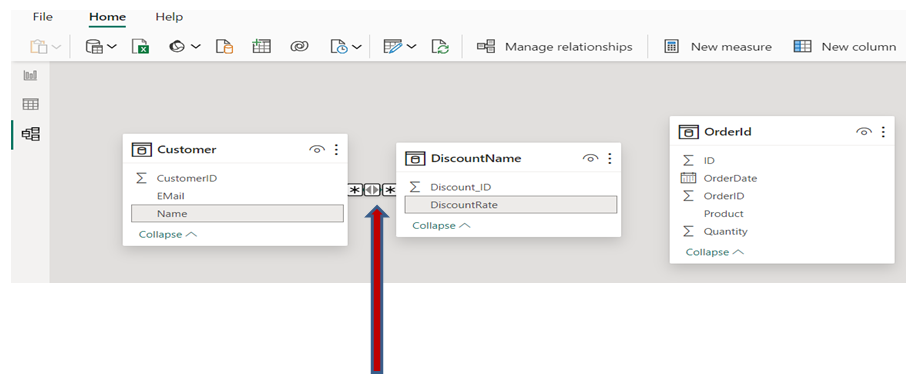Image resolution: width=908 pixels, height=376 pixels.
Task: Open DiscountName table more options menu
Action: (609, 158)
